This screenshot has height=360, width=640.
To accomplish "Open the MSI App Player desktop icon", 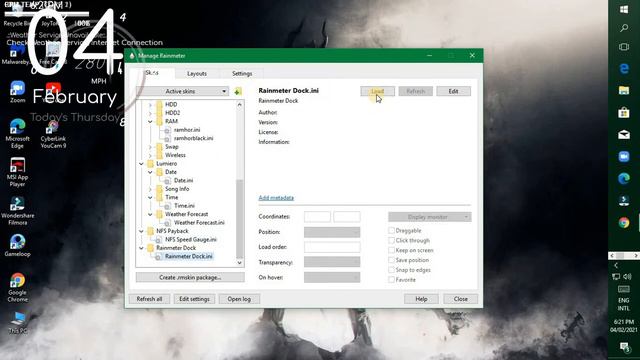I will click(x=18, y=172).
